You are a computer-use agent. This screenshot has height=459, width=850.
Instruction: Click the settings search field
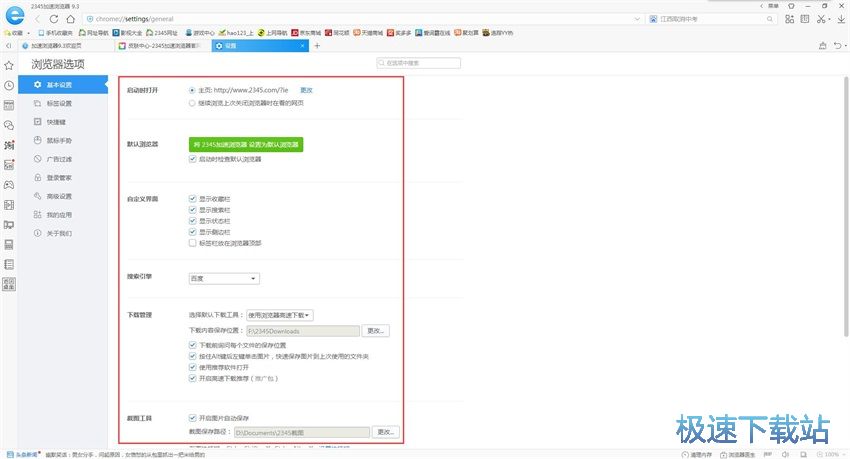pos(418,63)
